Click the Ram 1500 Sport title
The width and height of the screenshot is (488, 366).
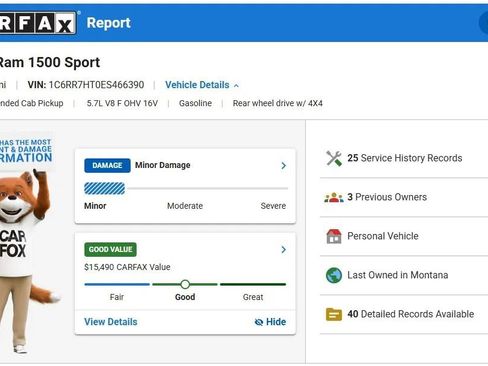49,63
